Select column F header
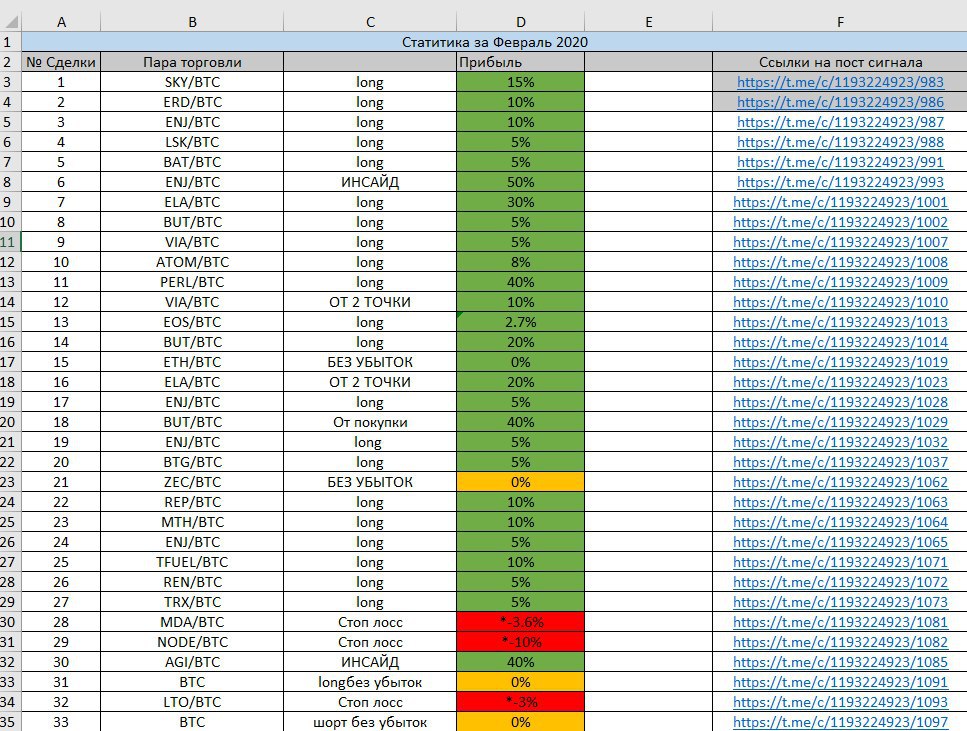The width and height of the screenshot is (967, 731). click(840, 22)
